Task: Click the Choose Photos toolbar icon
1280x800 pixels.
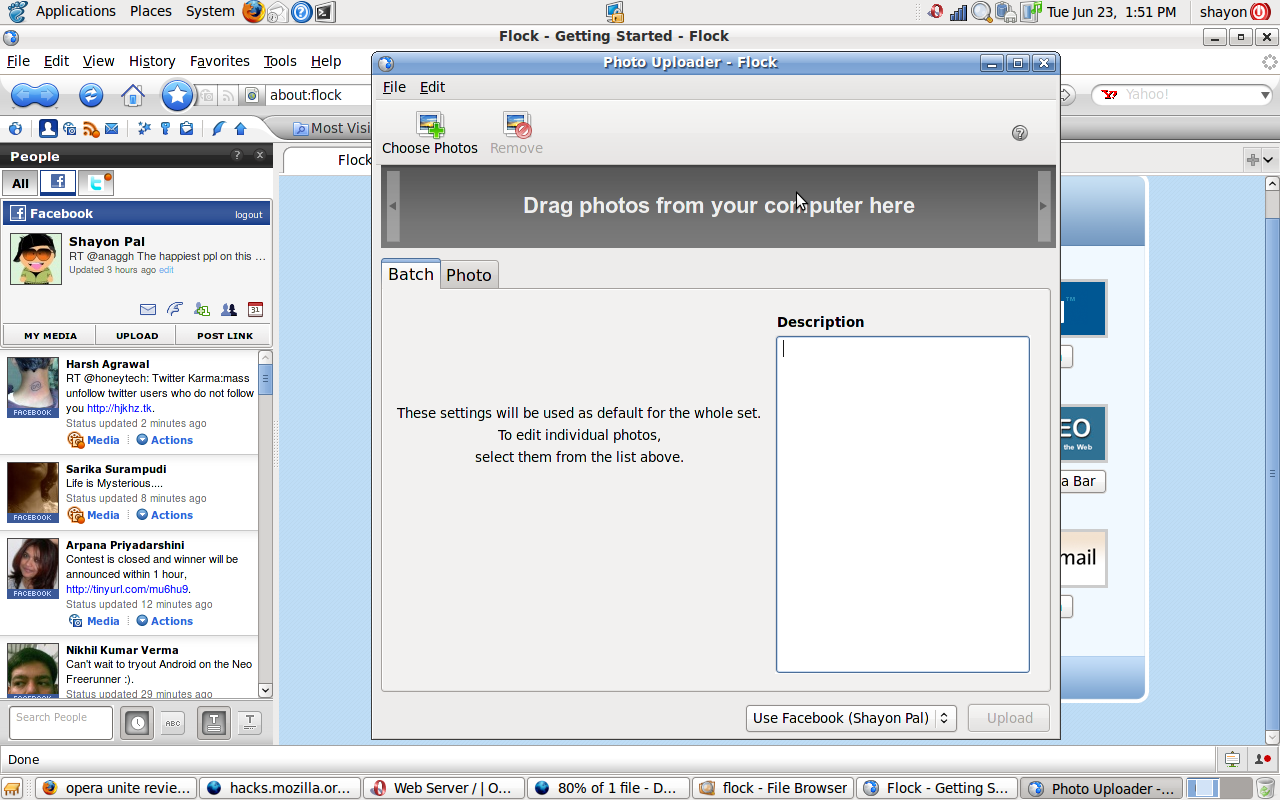Action: (x=430, y=126)
